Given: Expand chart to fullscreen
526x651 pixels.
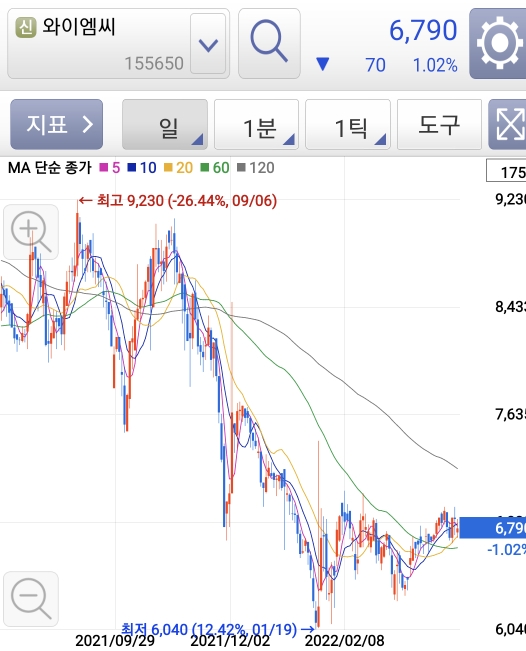Looking at the screenshot, I should coord(508,124).
